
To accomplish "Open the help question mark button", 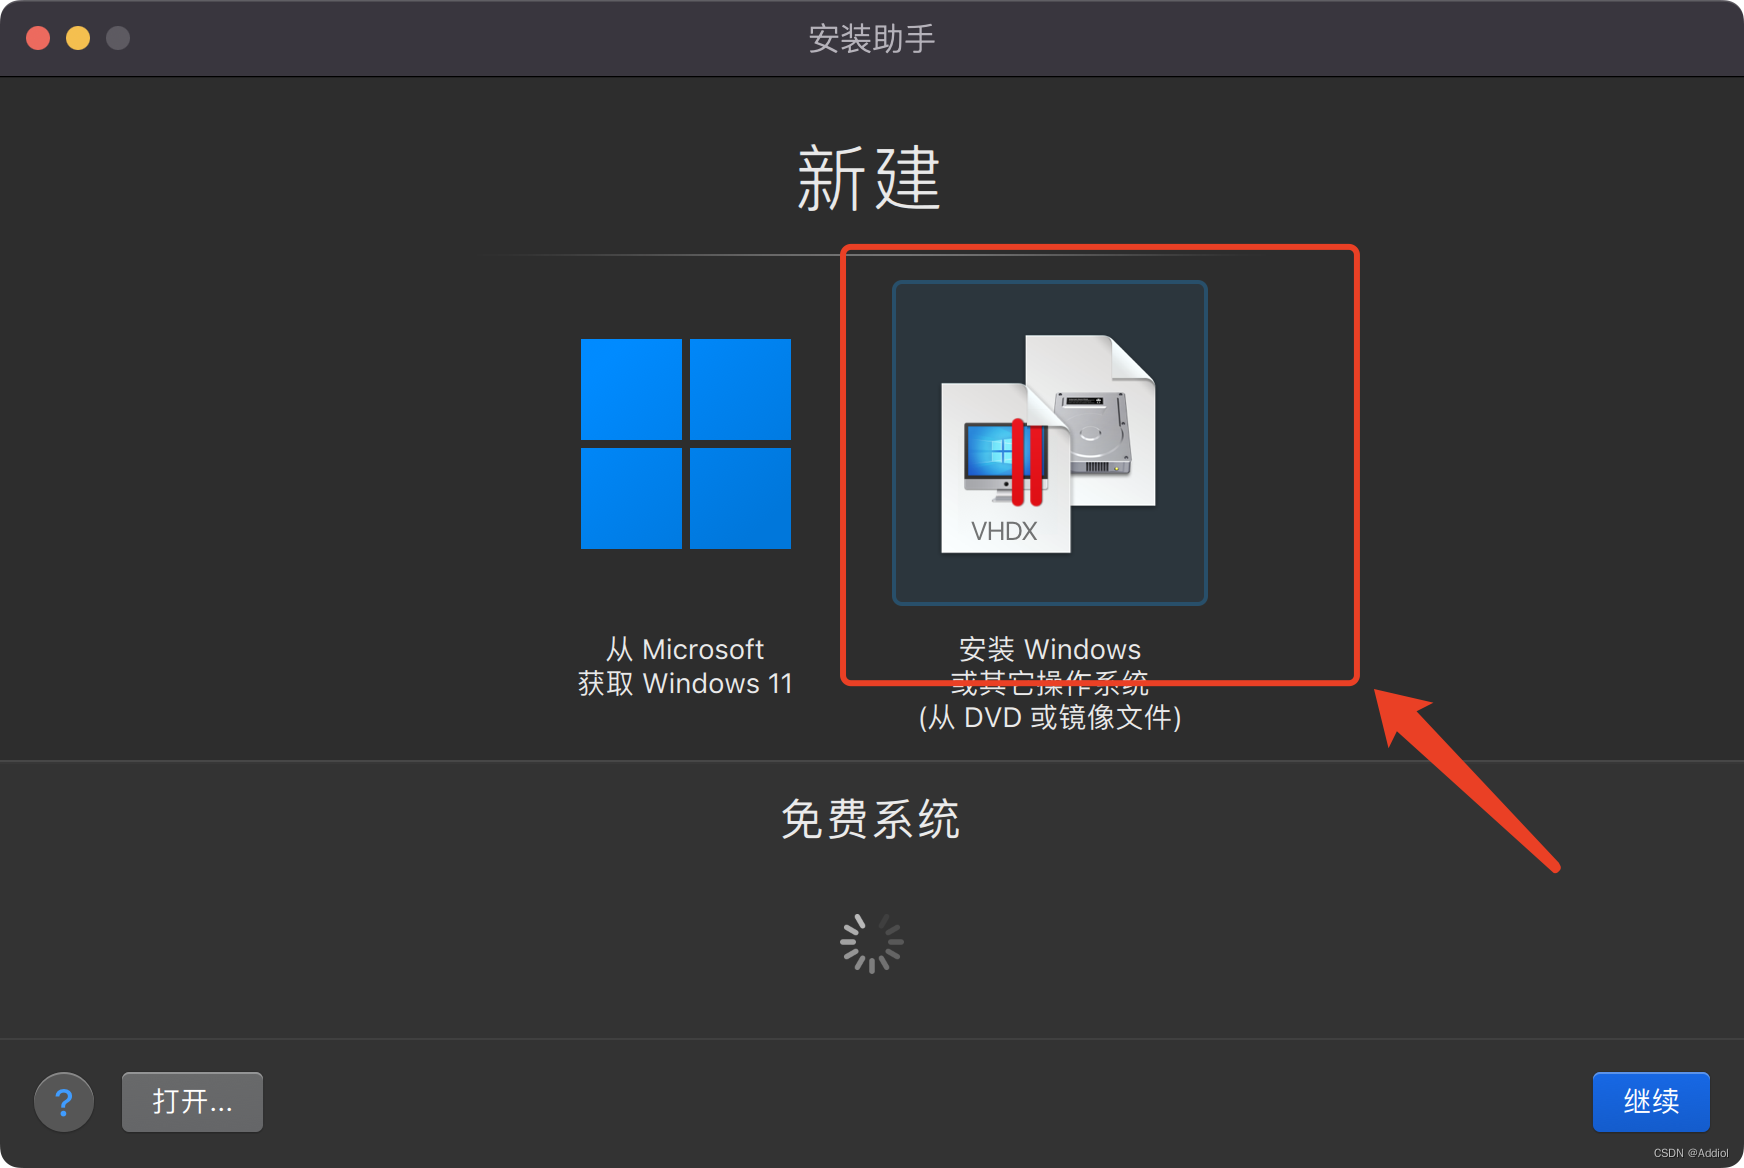I will click(x=64, y=1102).
